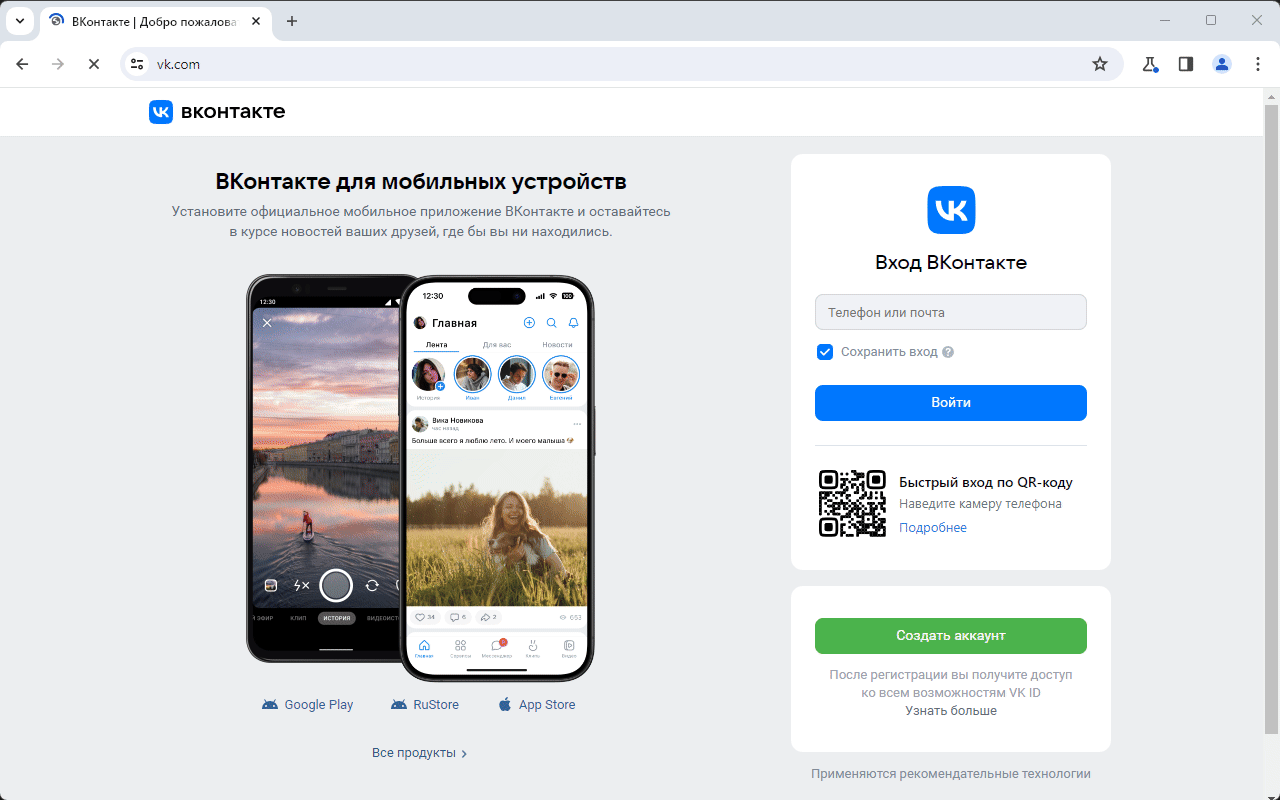Open the Google Play download link
Viewport: 1280px width, 800px height.
click(308, 705)
